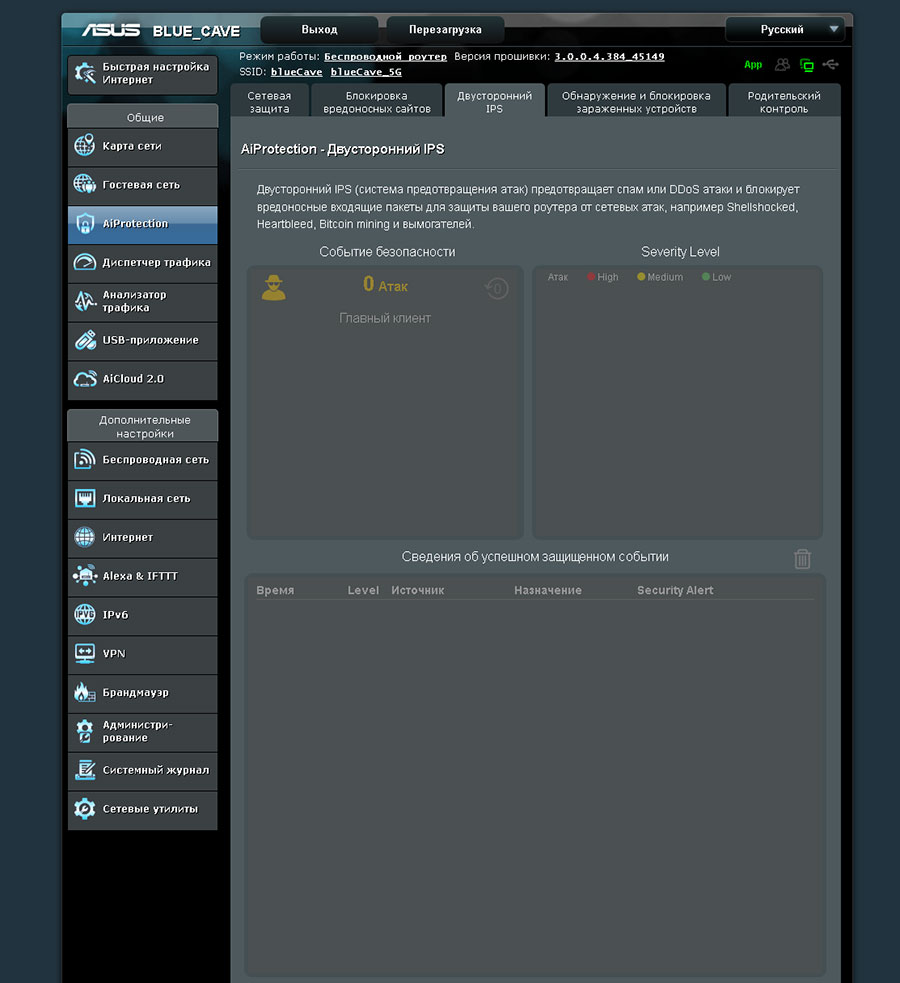Open Карта сети network map

tap(142, 146)
